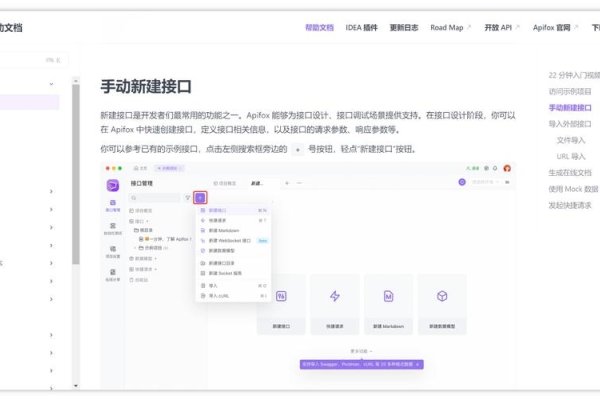Jump to the 文件导入 sub-entry
Screen dimensions: 600x400
571,140
